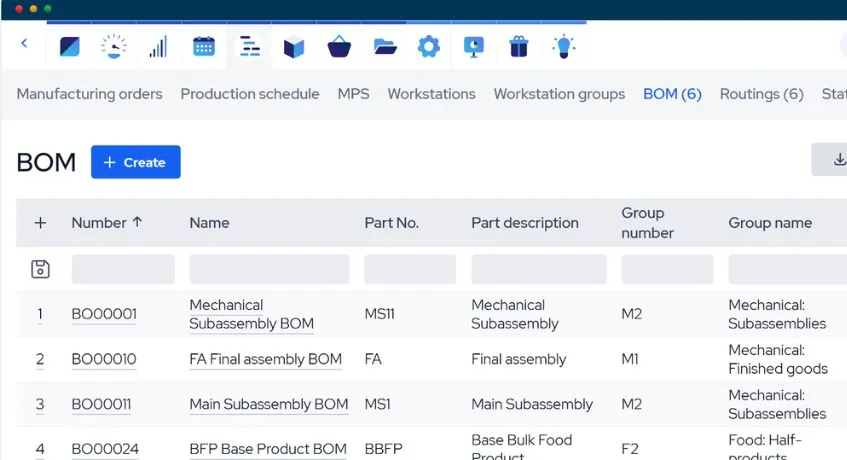Open the Routings (6) tab
Image resolution: width=847 pixels, height=460 pixels.
pyautogui.click(x=762, y=94)
